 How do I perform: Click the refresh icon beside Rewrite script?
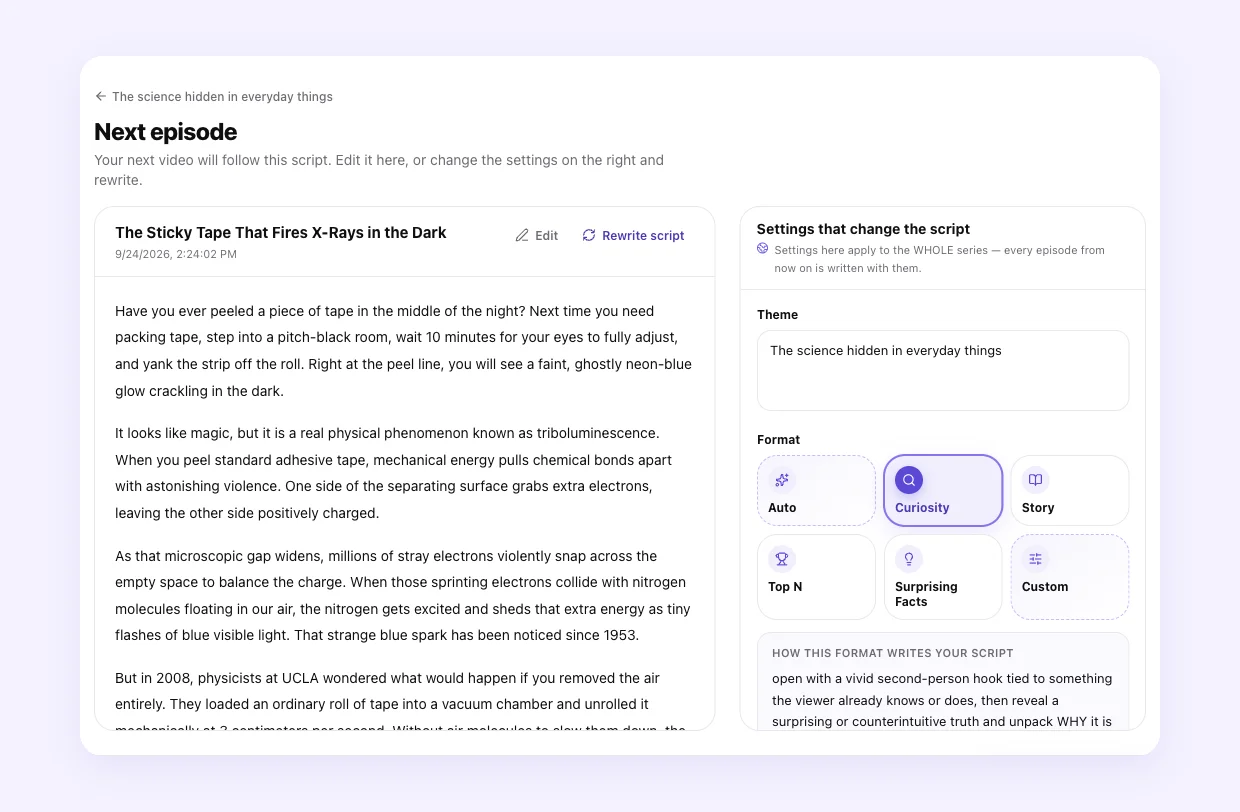pyautogui.click(x=589, y=236)
